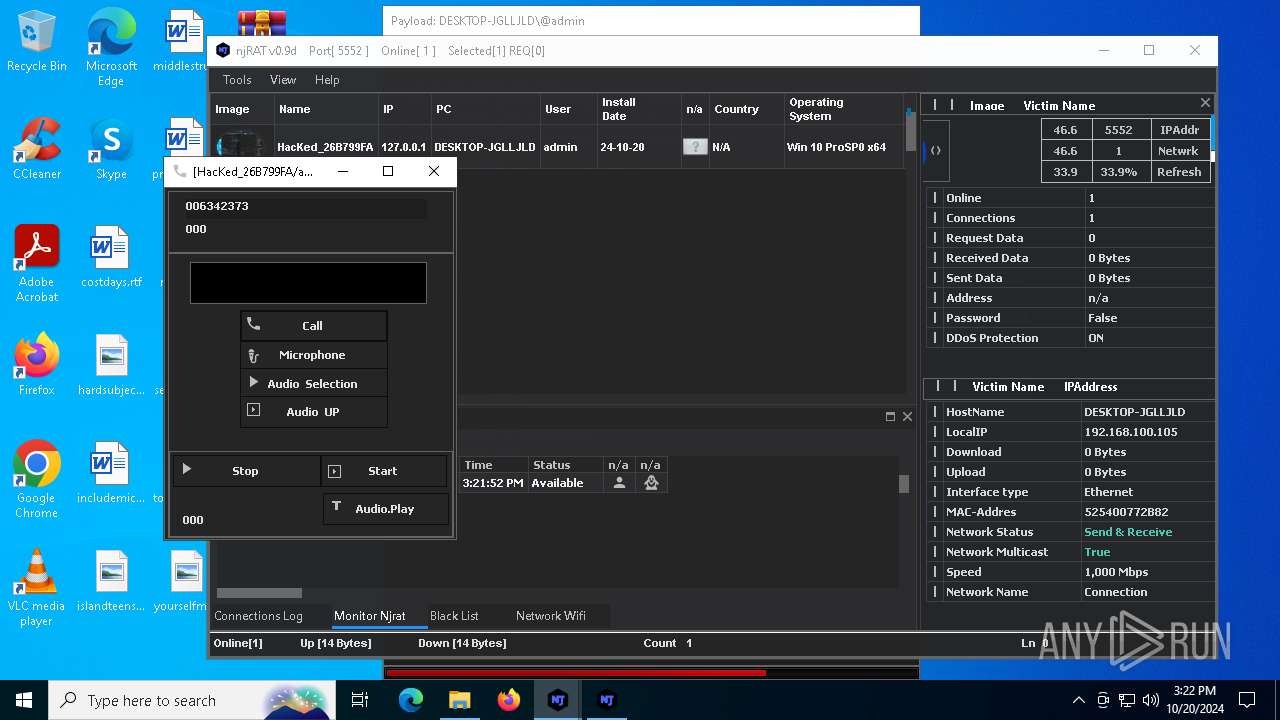Switch to the Connections Log tab
This screenshot has width=1280, height=720.
(258, 616)
